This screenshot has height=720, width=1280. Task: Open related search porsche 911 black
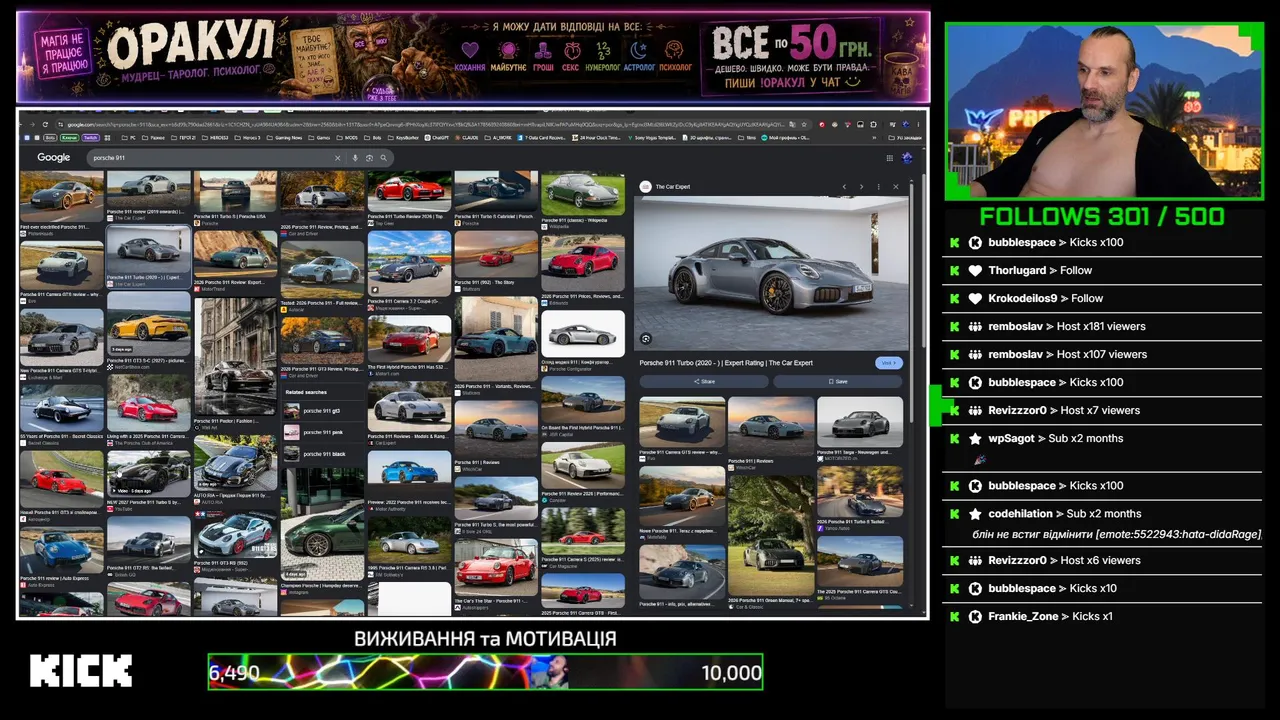[322, 454]
